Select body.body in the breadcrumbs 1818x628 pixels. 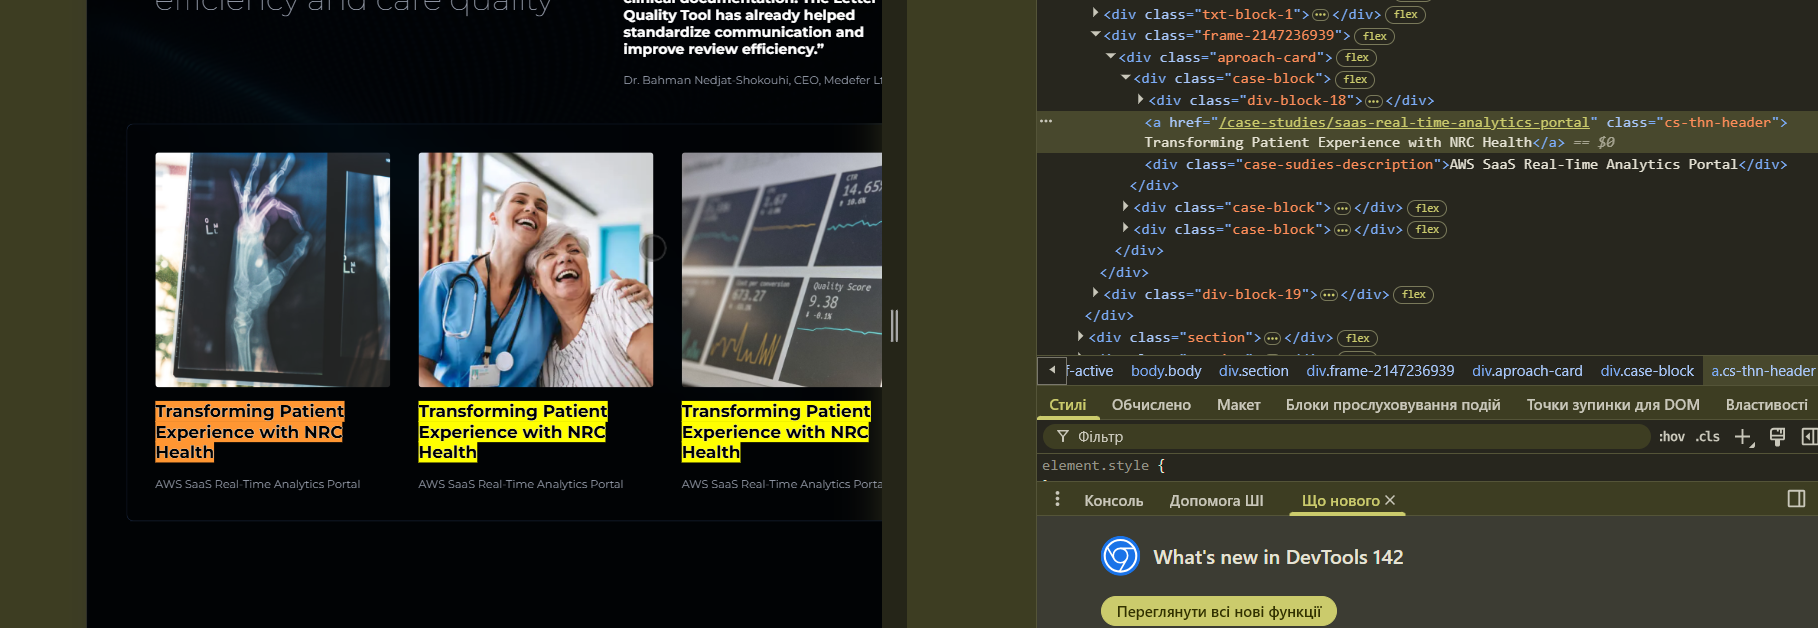click(x=1166, y=371)
